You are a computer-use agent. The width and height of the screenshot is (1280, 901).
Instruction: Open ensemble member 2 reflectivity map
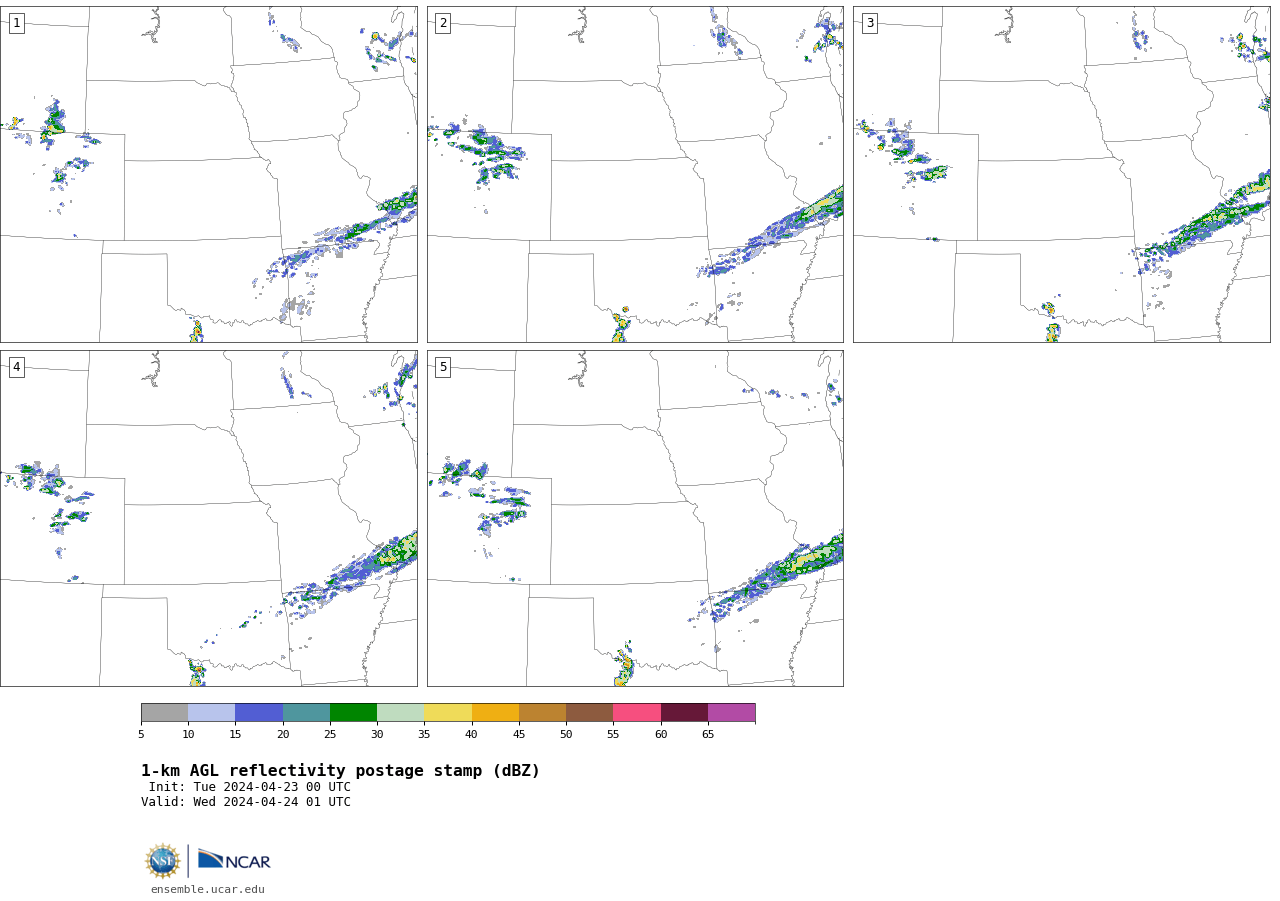point(635,174)
